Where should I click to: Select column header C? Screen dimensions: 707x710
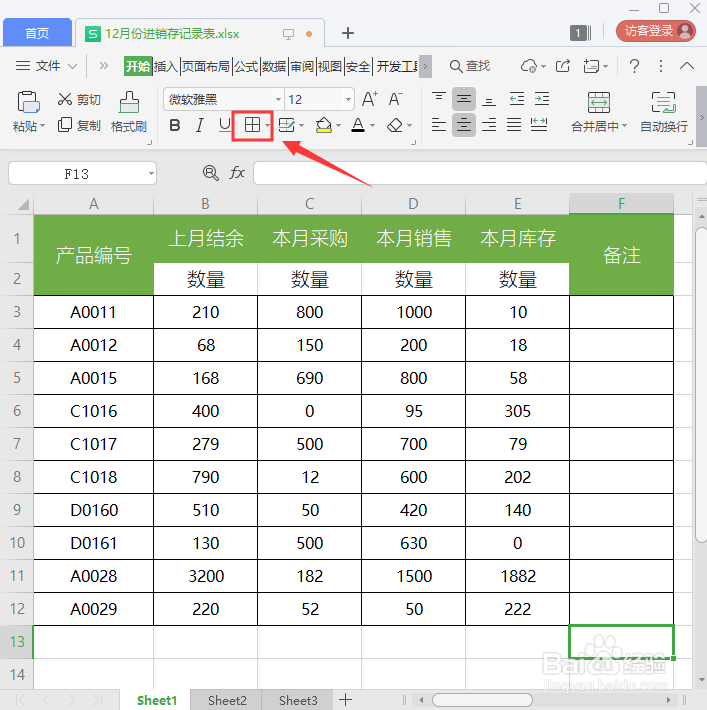point(309,204)
